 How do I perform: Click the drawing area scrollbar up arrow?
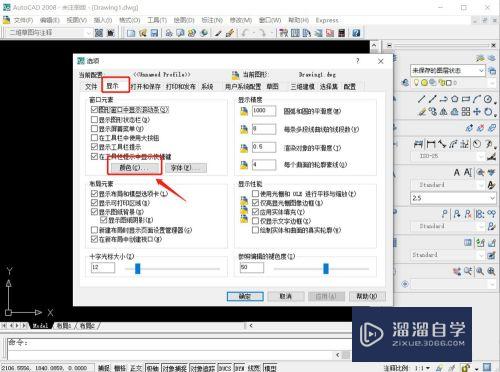point(375,45)
